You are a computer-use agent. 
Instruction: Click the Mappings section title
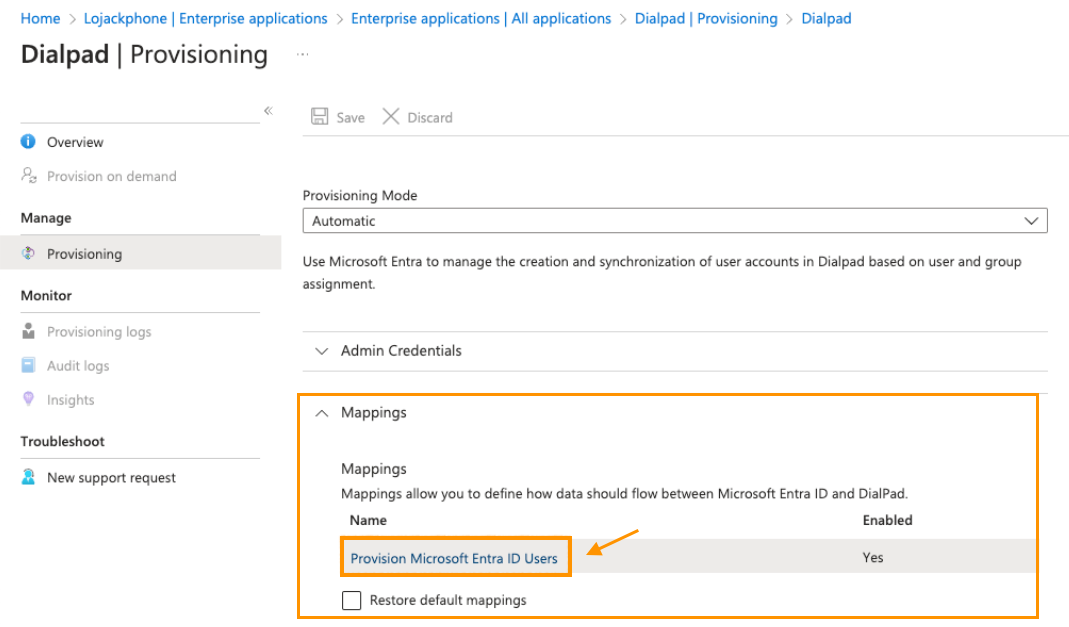click(374, 413)
